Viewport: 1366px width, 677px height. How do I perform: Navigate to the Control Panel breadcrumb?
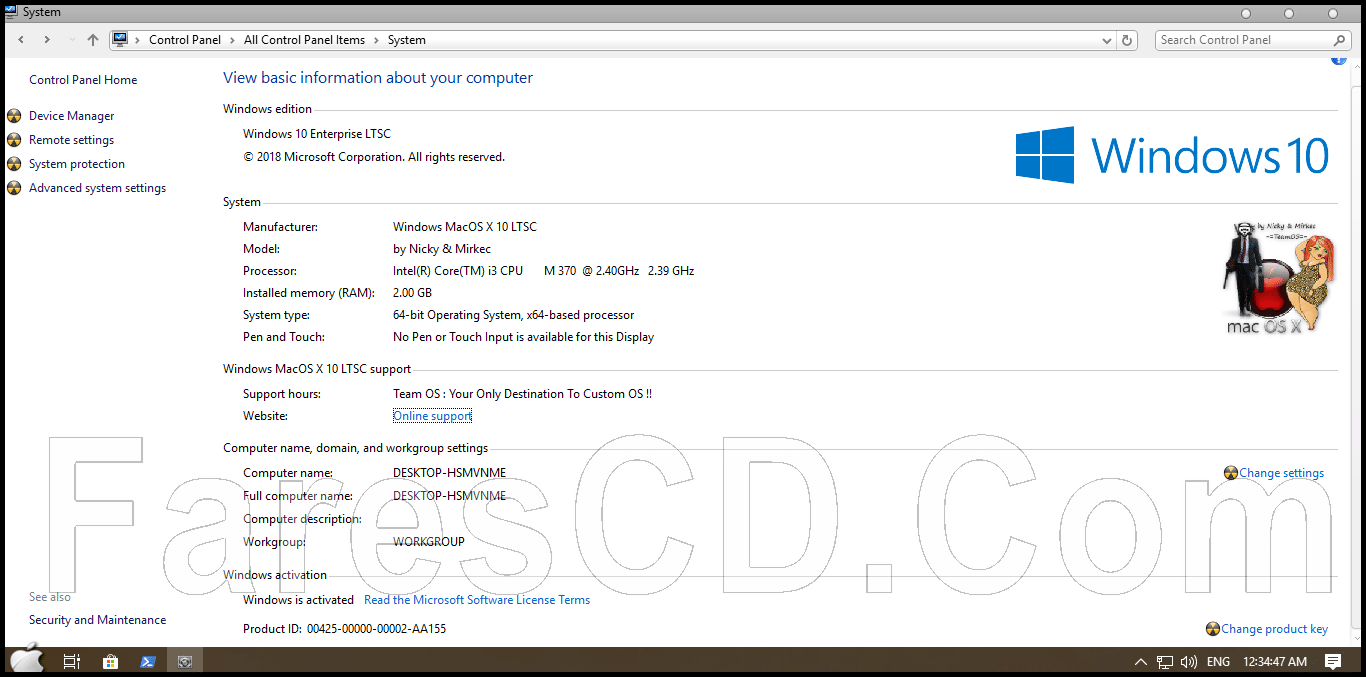[x=186, y=40]
